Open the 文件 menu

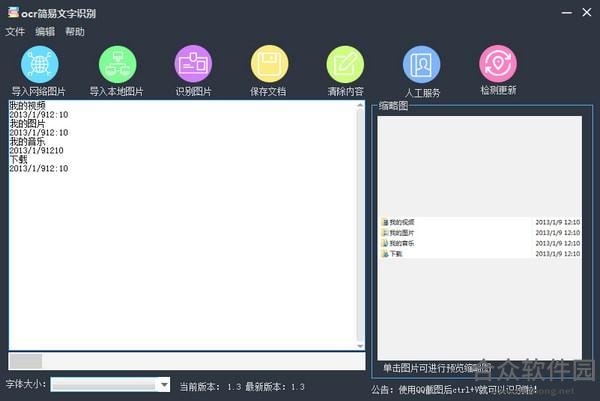[x=15, y=31]
